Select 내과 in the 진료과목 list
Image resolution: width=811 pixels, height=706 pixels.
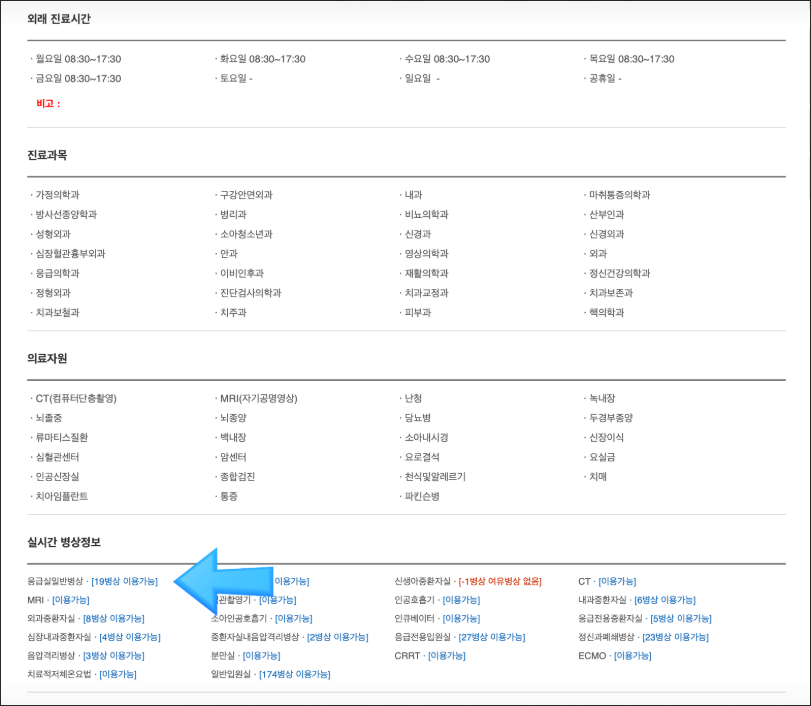click(413, 195)
